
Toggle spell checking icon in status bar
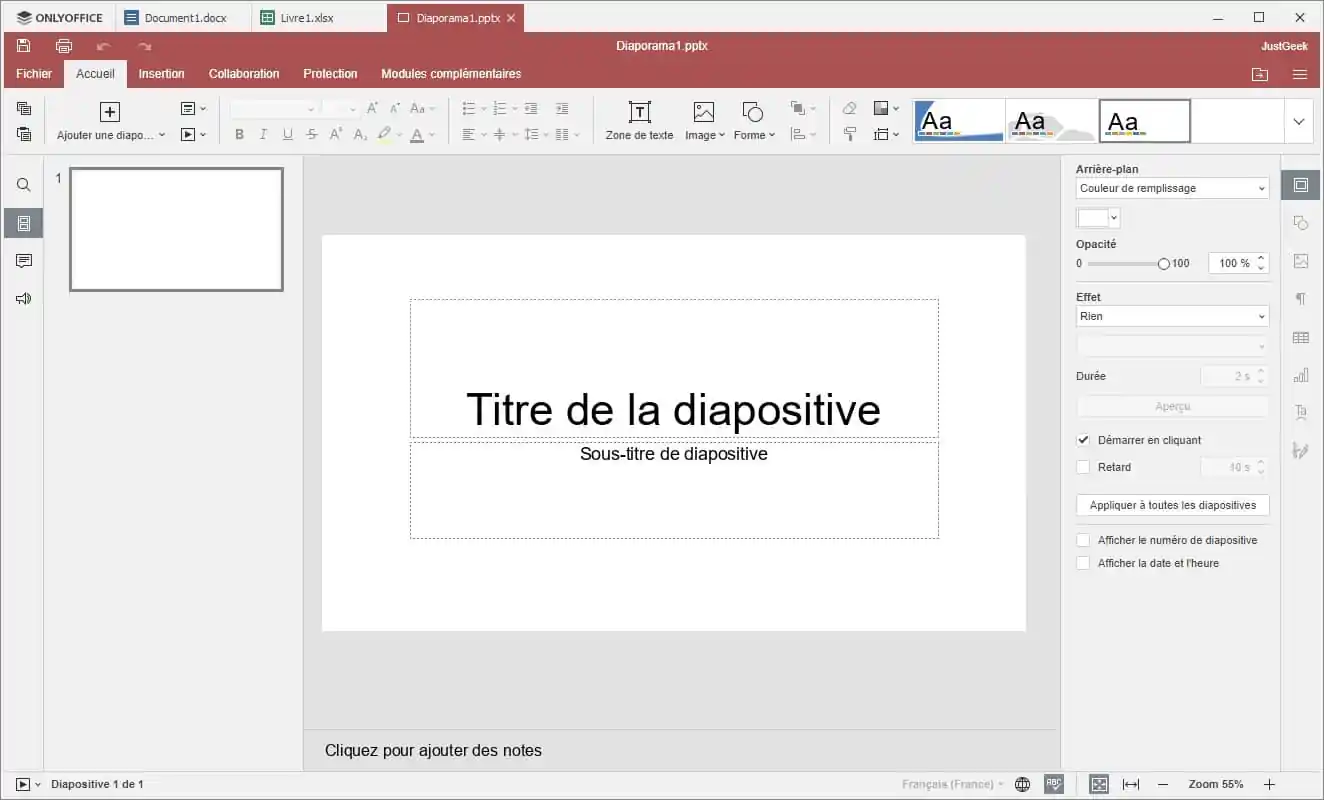1054,785
